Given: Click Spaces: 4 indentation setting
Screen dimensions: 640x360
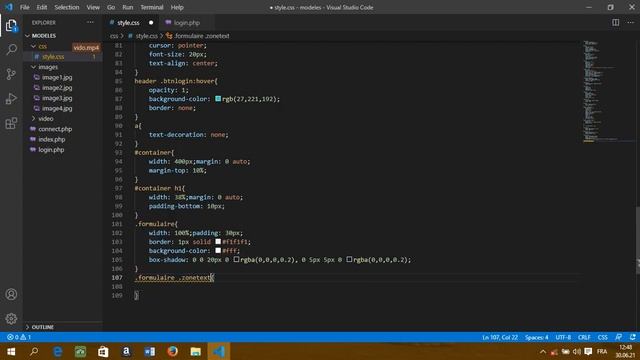Looking at the screenshot, I should (537, 337).
